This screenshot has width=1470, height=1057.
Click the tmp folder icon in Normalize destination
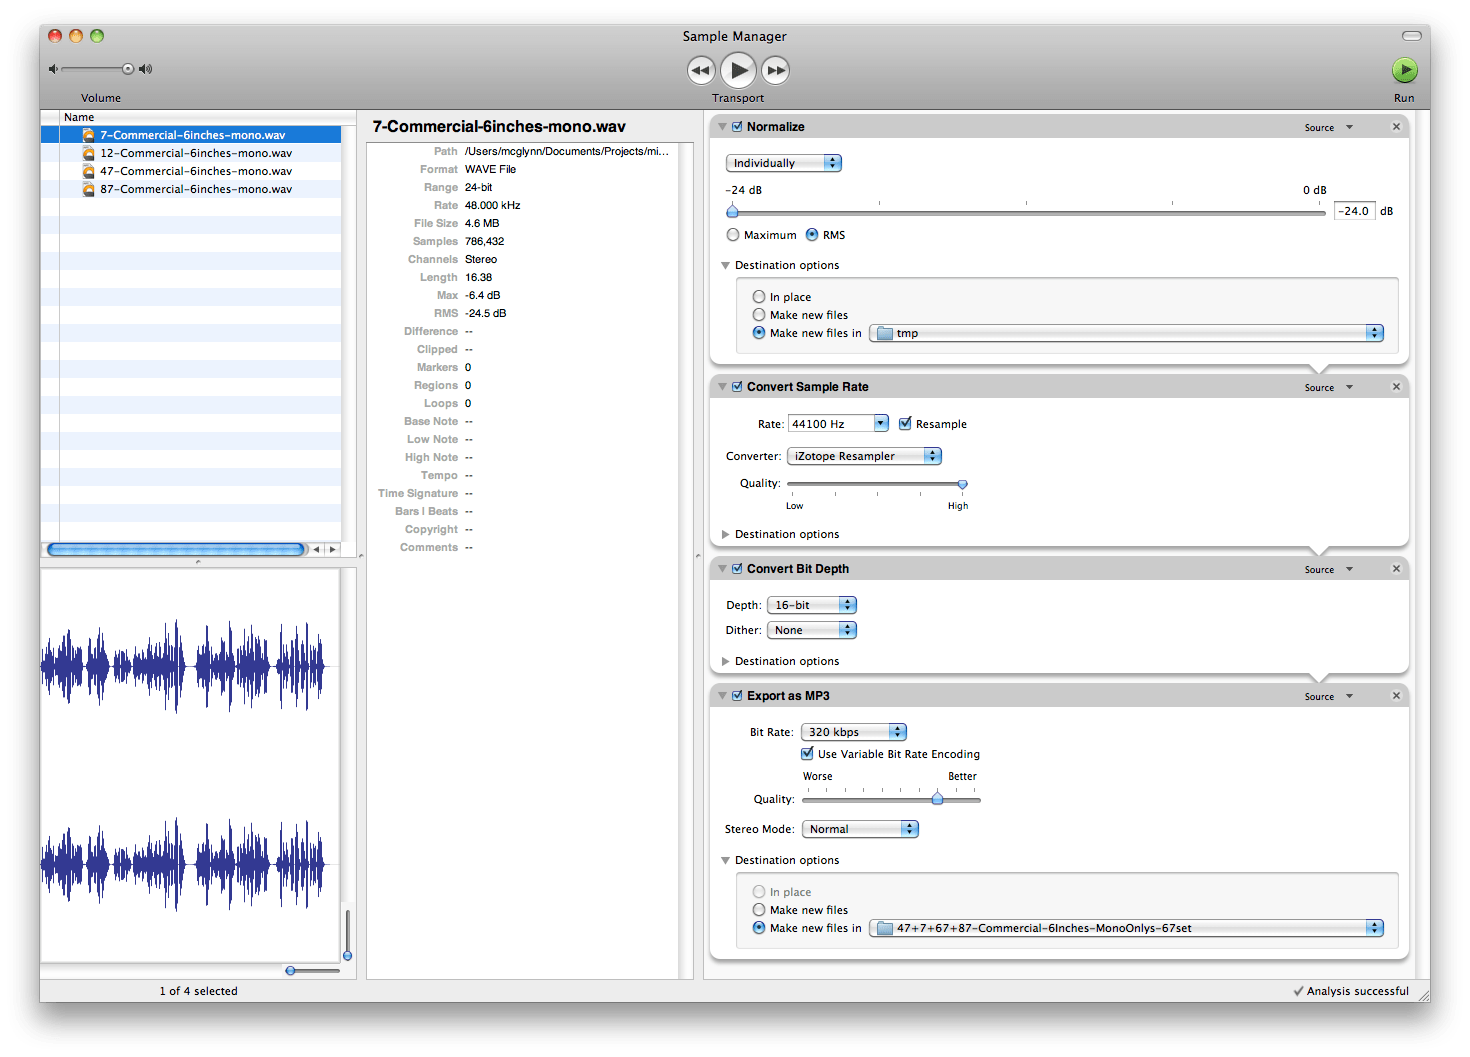884,332
